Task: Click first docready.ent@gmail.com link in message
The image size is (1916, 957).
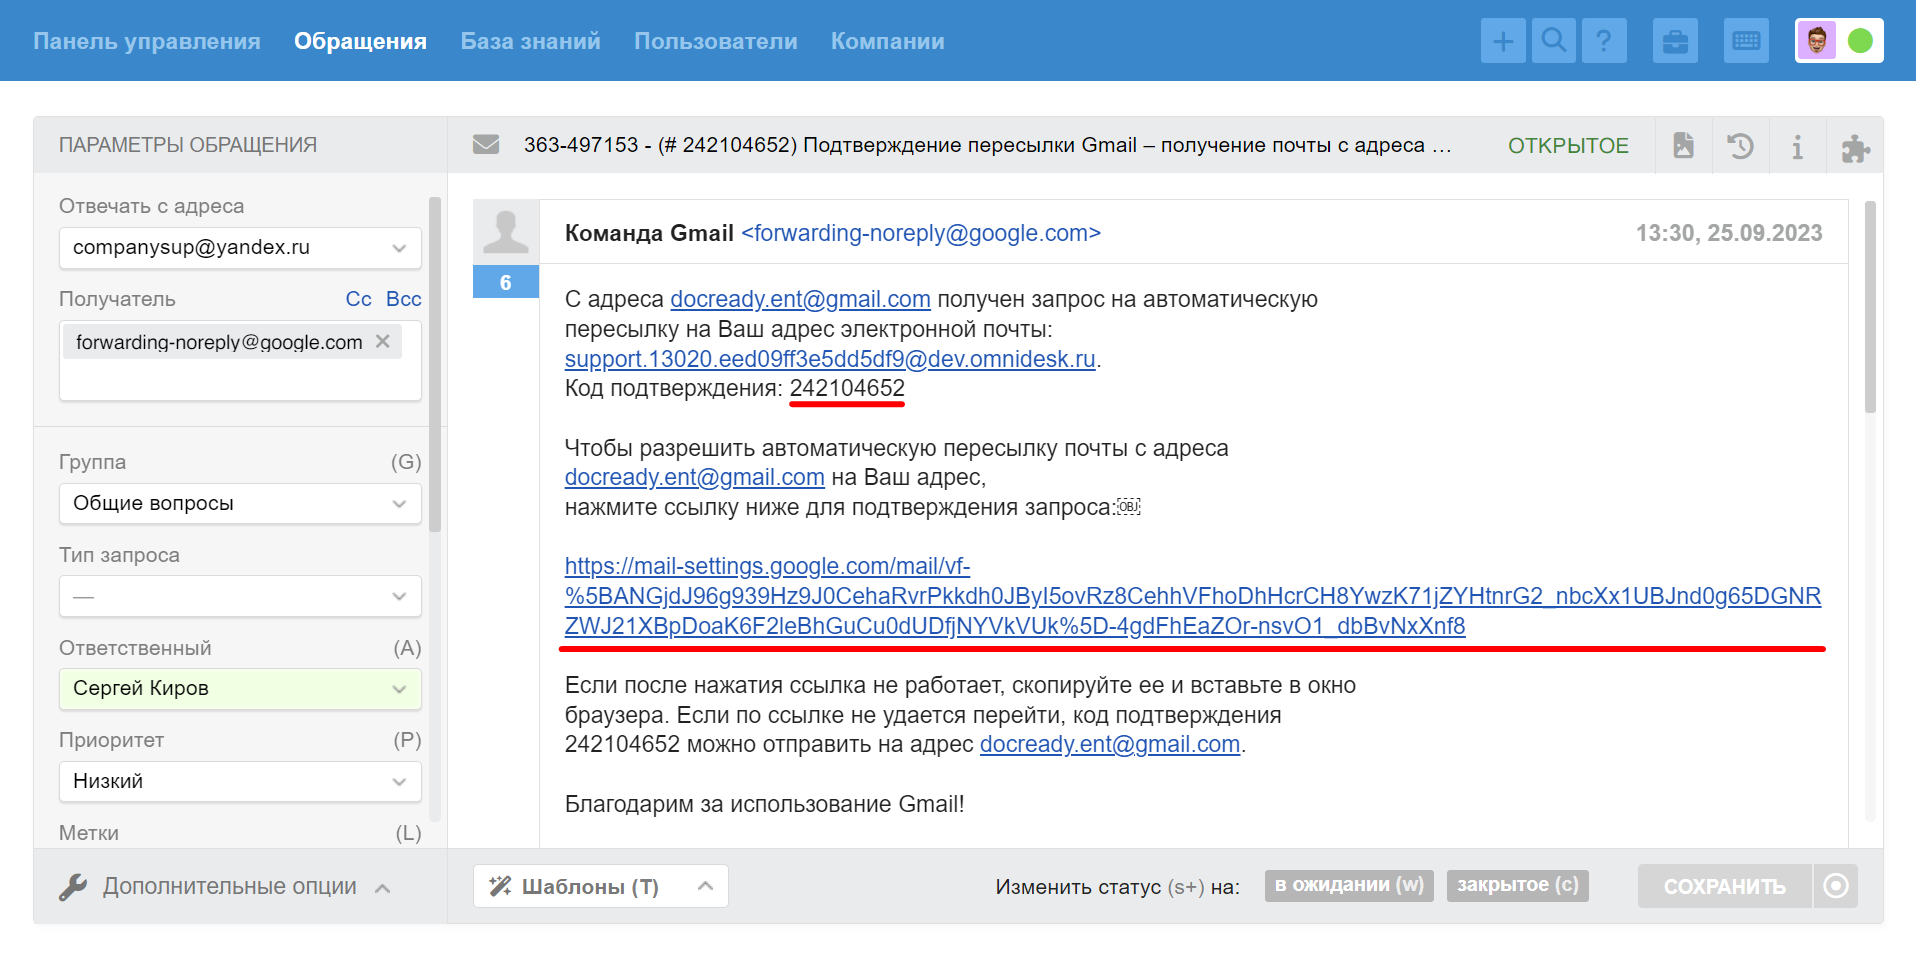Action: coord(800,299)
